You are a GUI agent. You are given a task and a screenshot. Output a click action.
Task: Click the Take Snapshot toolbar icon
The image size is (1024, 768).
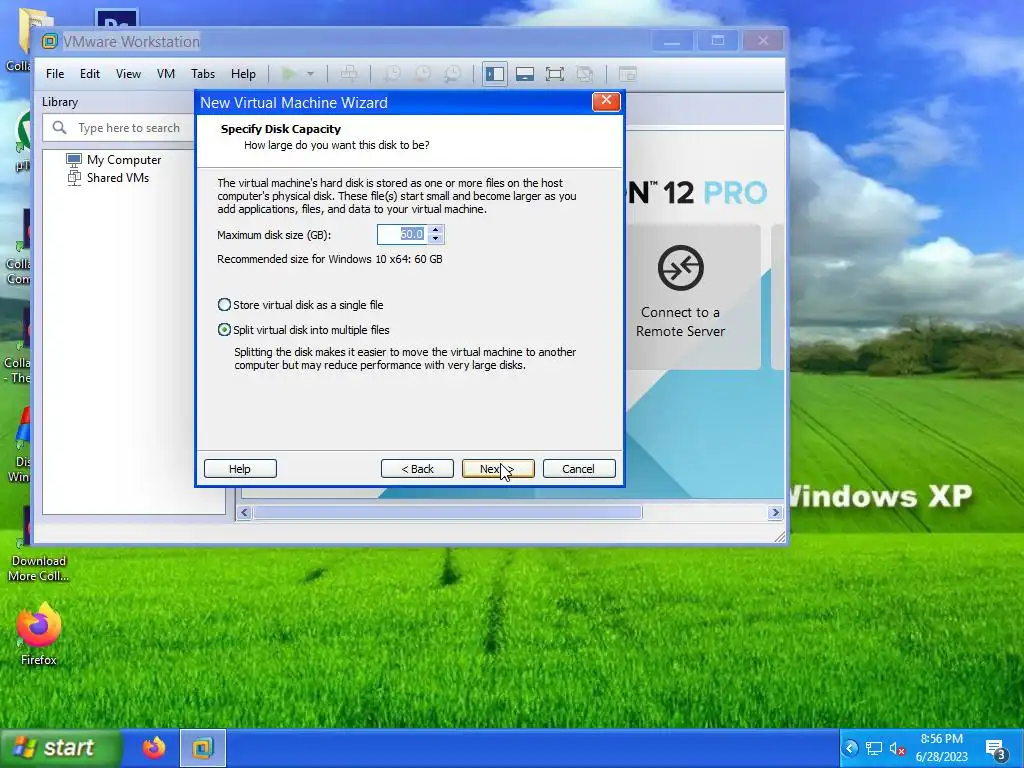coord(392,74)
